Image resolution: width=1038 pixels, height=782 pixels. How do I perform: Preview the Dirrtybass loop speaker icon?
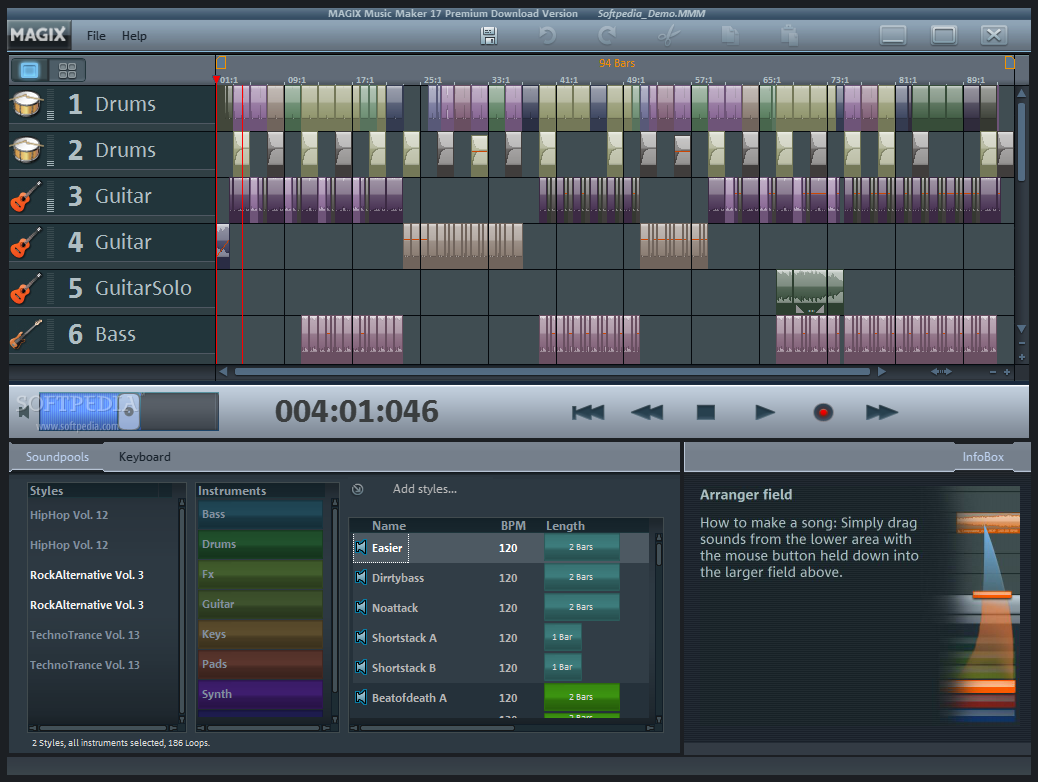pyautogui.click(x=361, y=577)
